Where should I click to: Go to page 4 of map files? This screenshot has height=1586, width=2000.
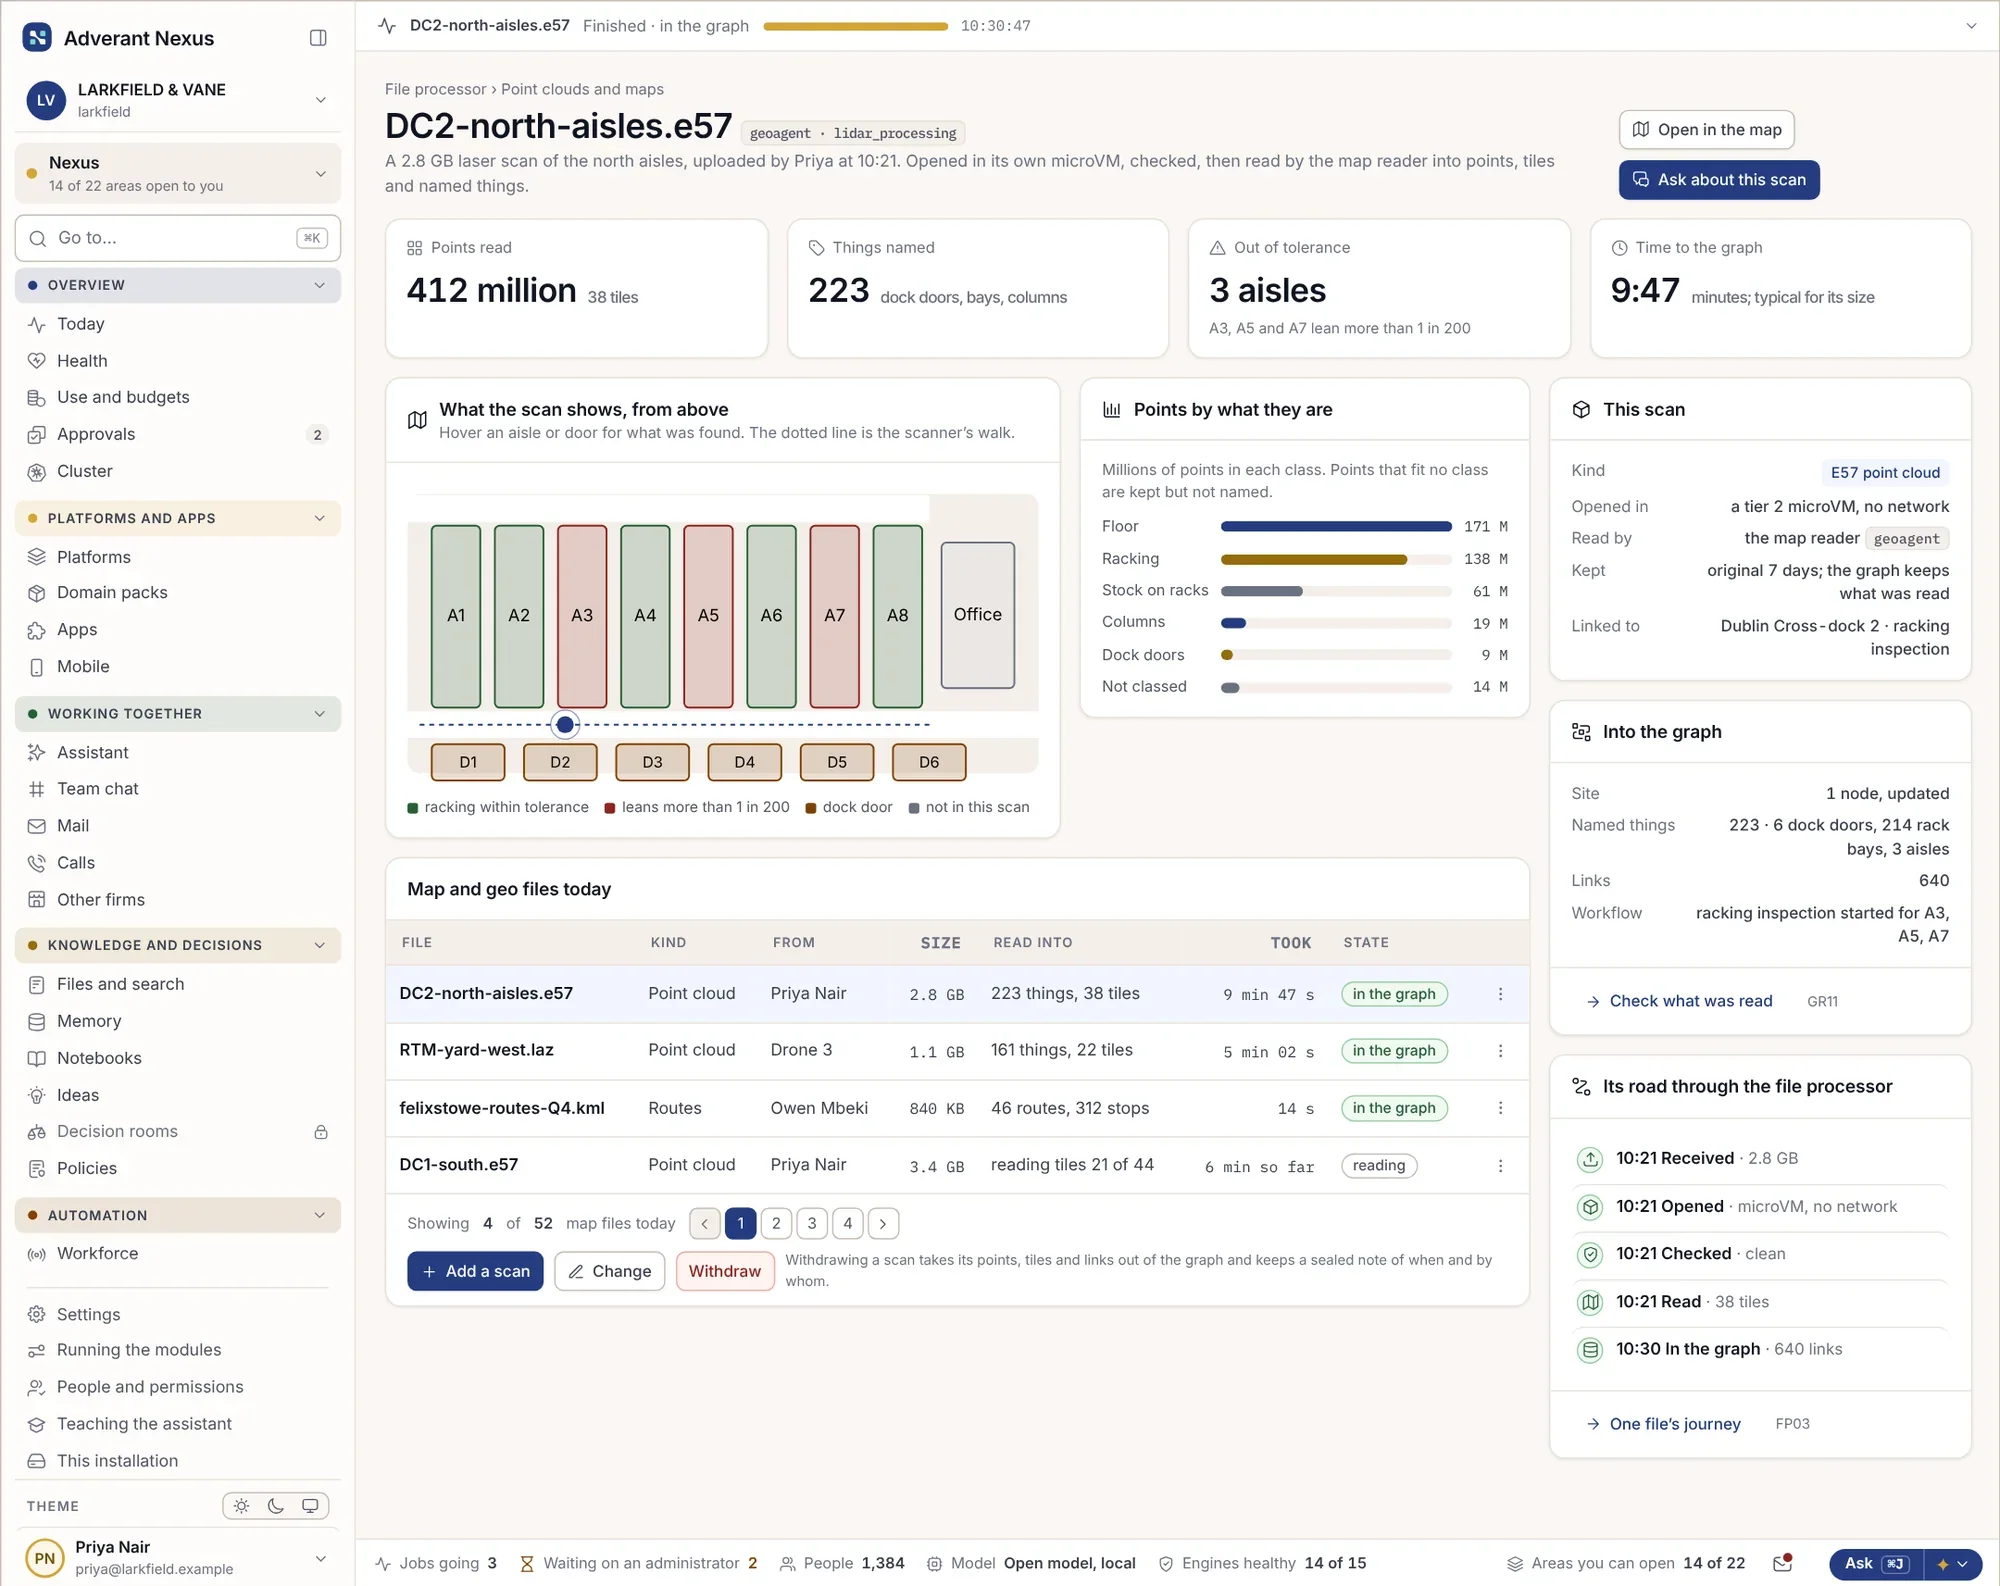848,1223
